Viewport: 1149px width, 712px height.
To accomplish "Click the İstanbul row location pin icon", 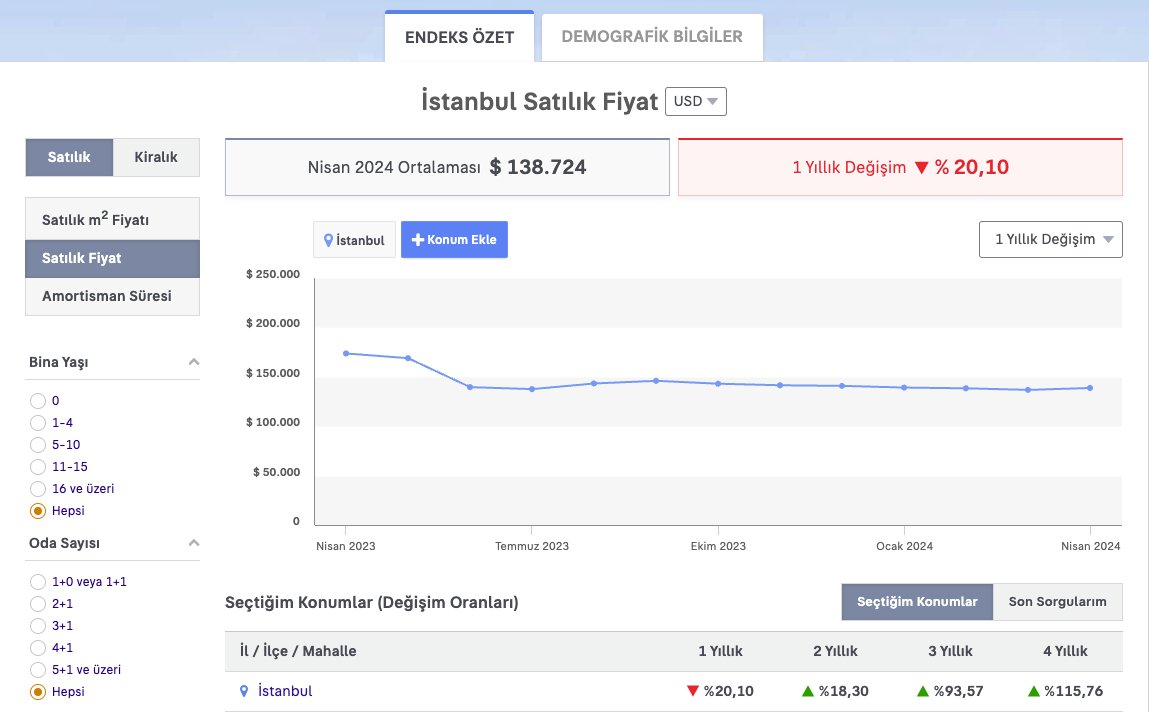I will point(244,691).
